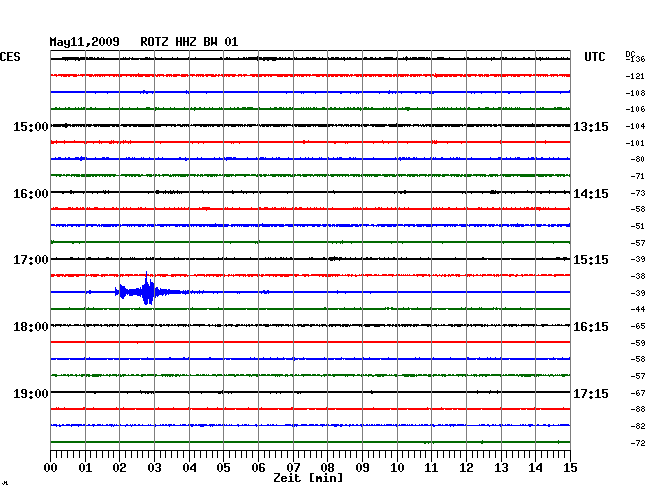Click the 17:15 UTC time label

[x=591, y=393]
